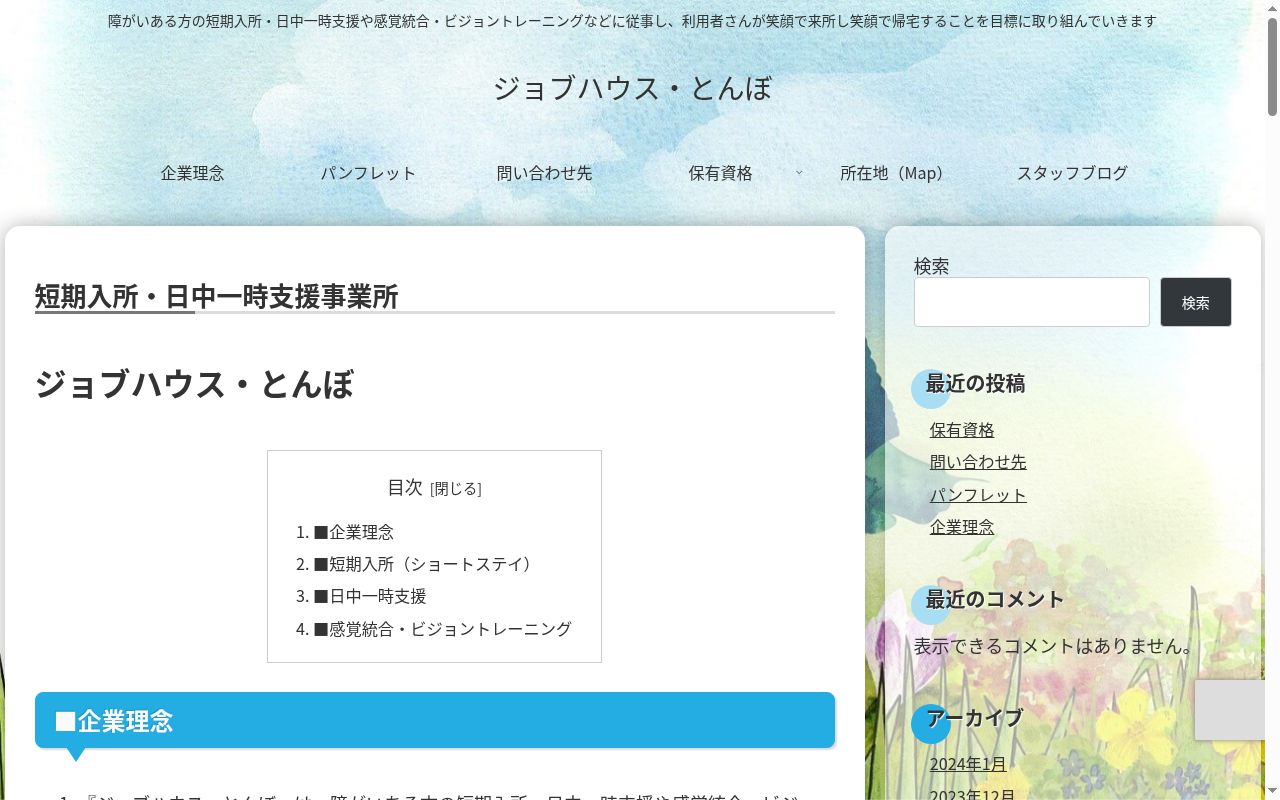Screen dimensions: 1280x800
Task: Click the text 表示できるコメントはありません。
Action: [x=1056, y=646]
